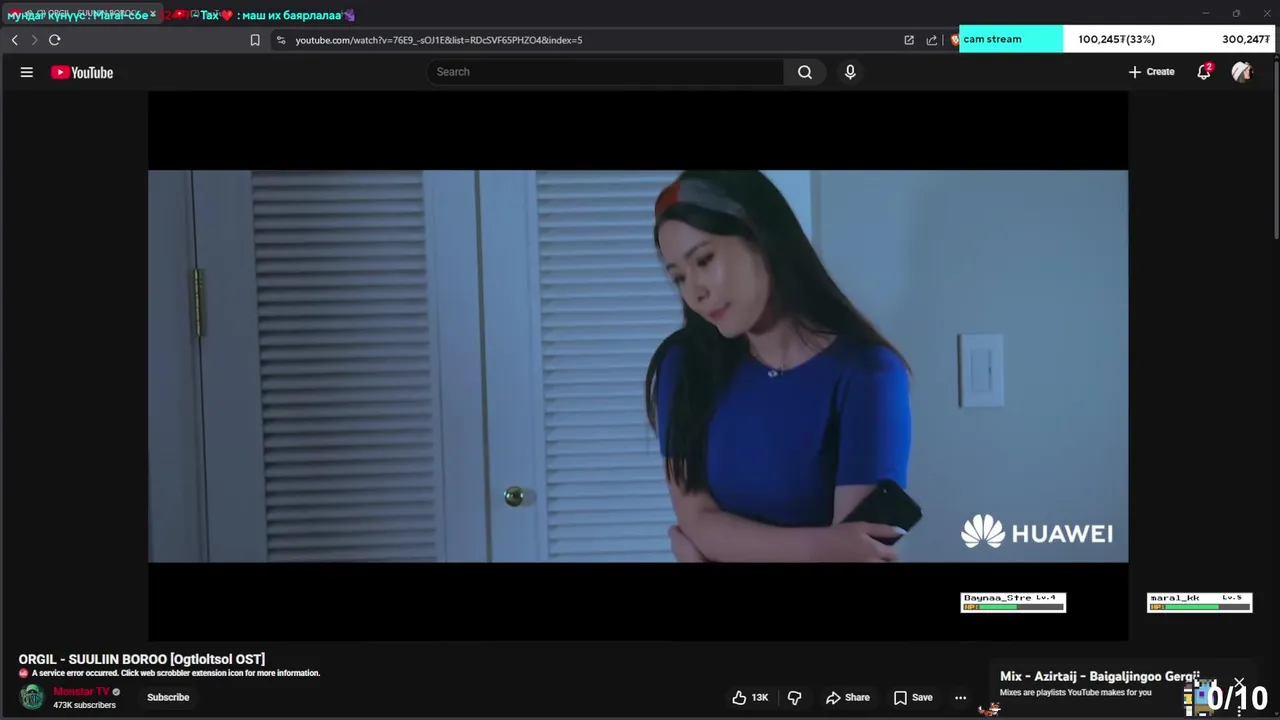Screen dimensions: 1280x720
Task: Click the video player area
Action: click(x=638, y=366)
